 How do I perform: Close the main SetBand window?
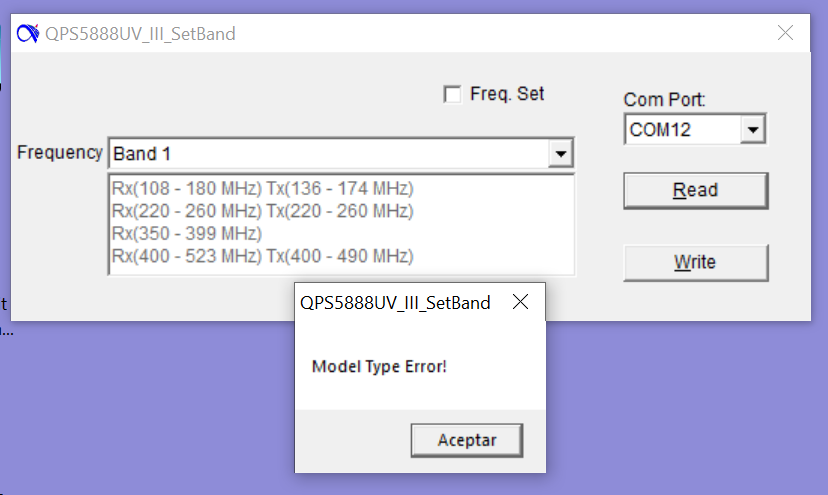coord(786,33)
